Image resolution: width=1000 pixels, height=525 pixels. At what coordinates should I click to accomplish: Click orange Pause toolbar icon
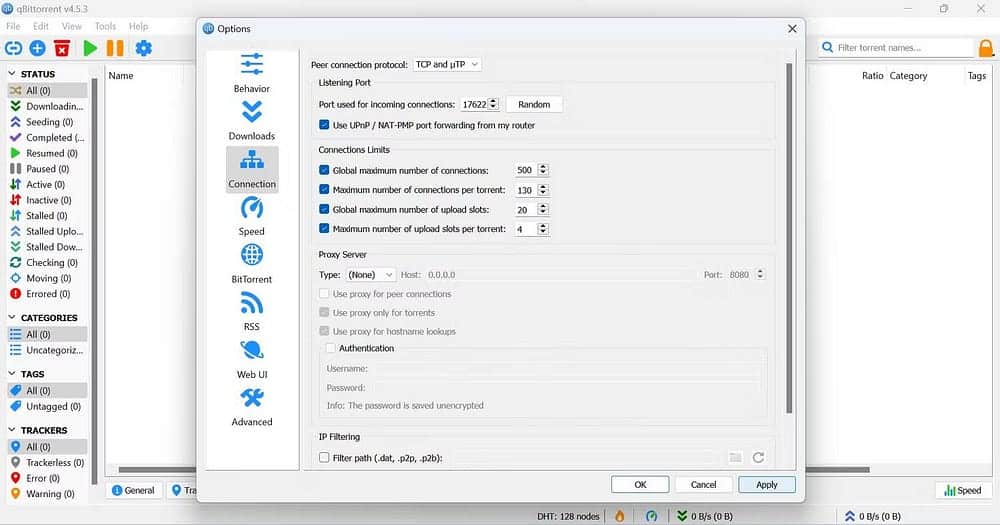click(x=115, y=48)
